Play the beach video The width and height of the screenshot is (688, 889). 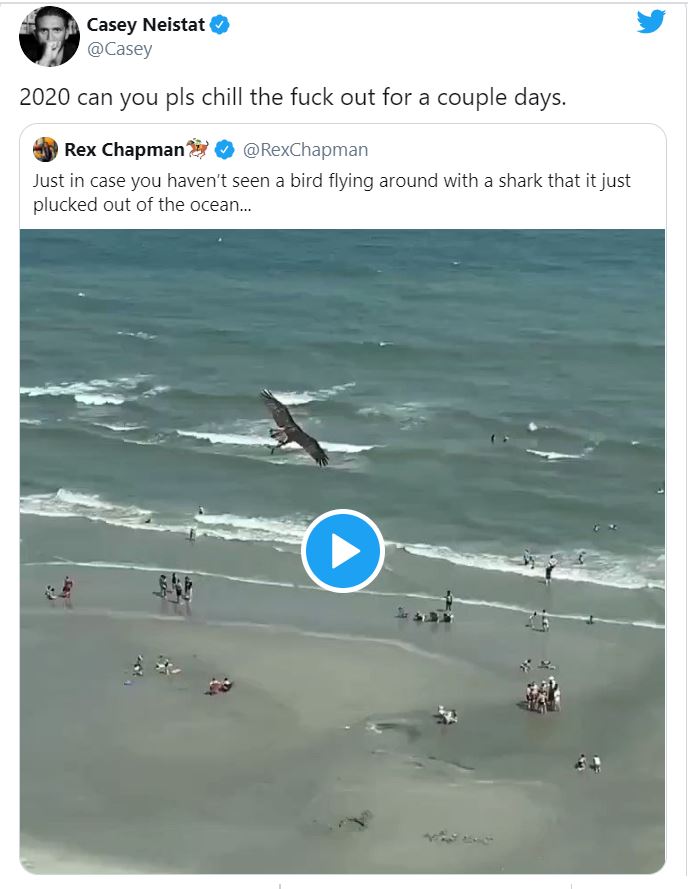343,551
